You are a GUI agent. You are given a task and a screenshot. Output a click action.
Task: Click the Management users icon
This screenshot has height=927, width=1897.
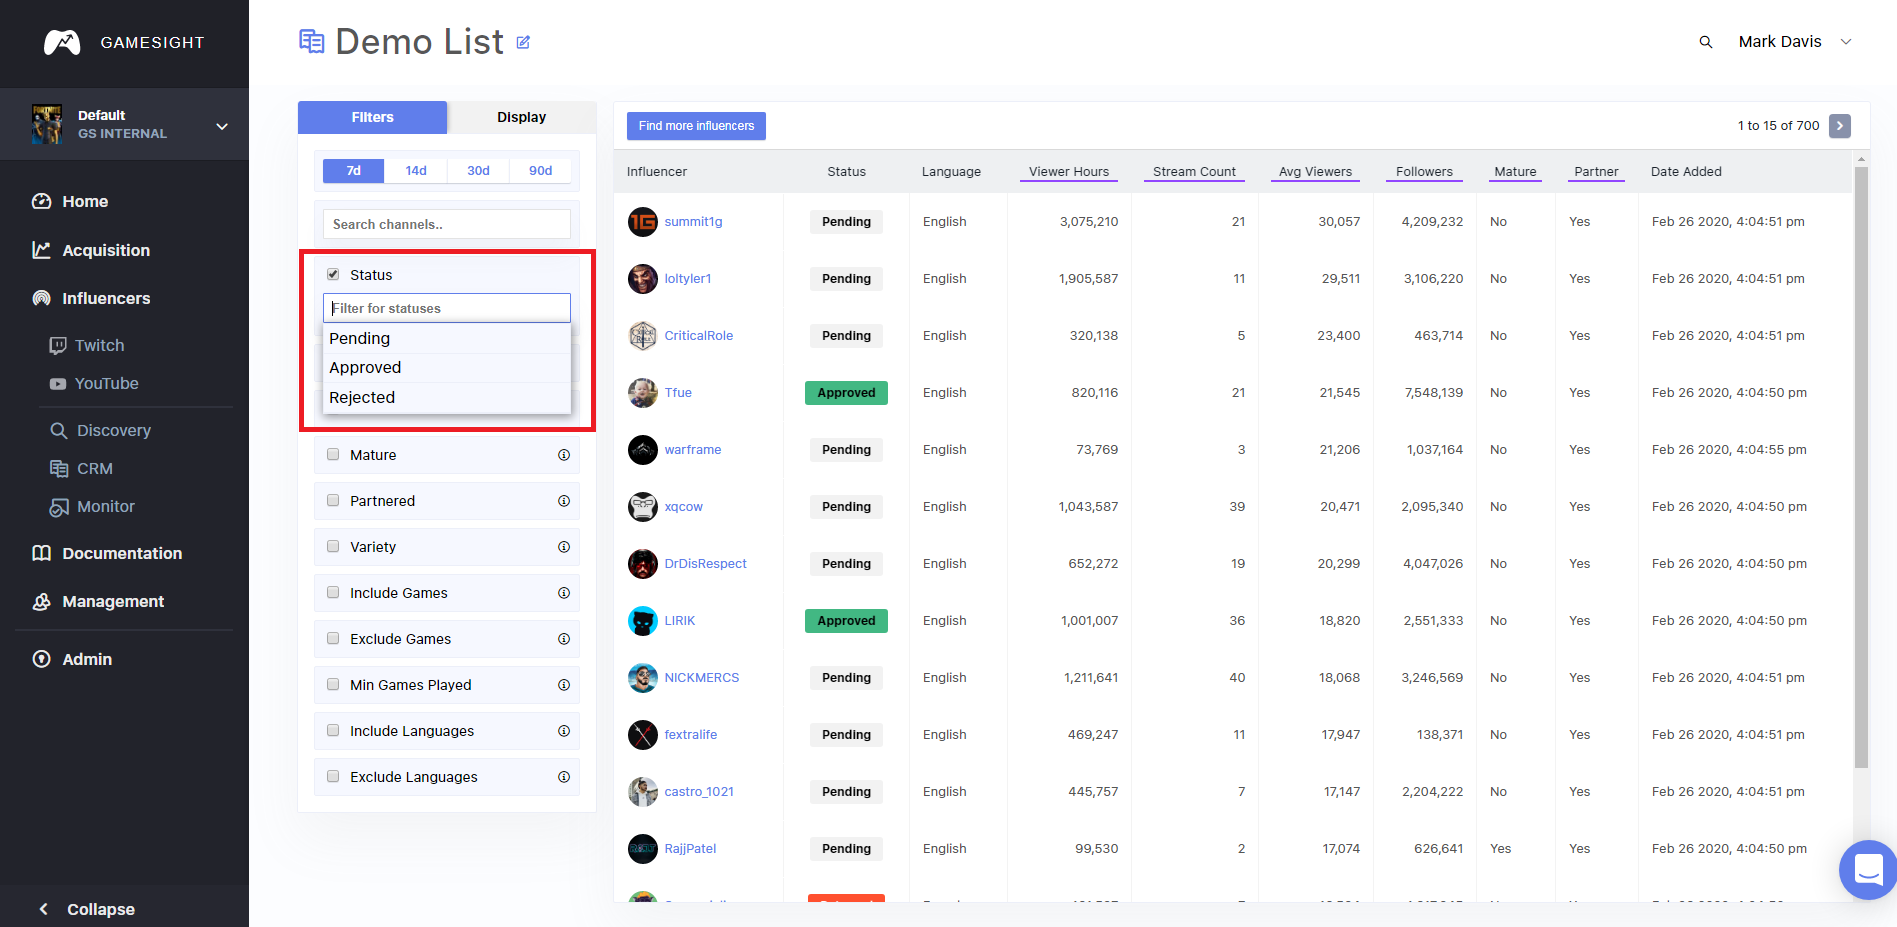41,601
